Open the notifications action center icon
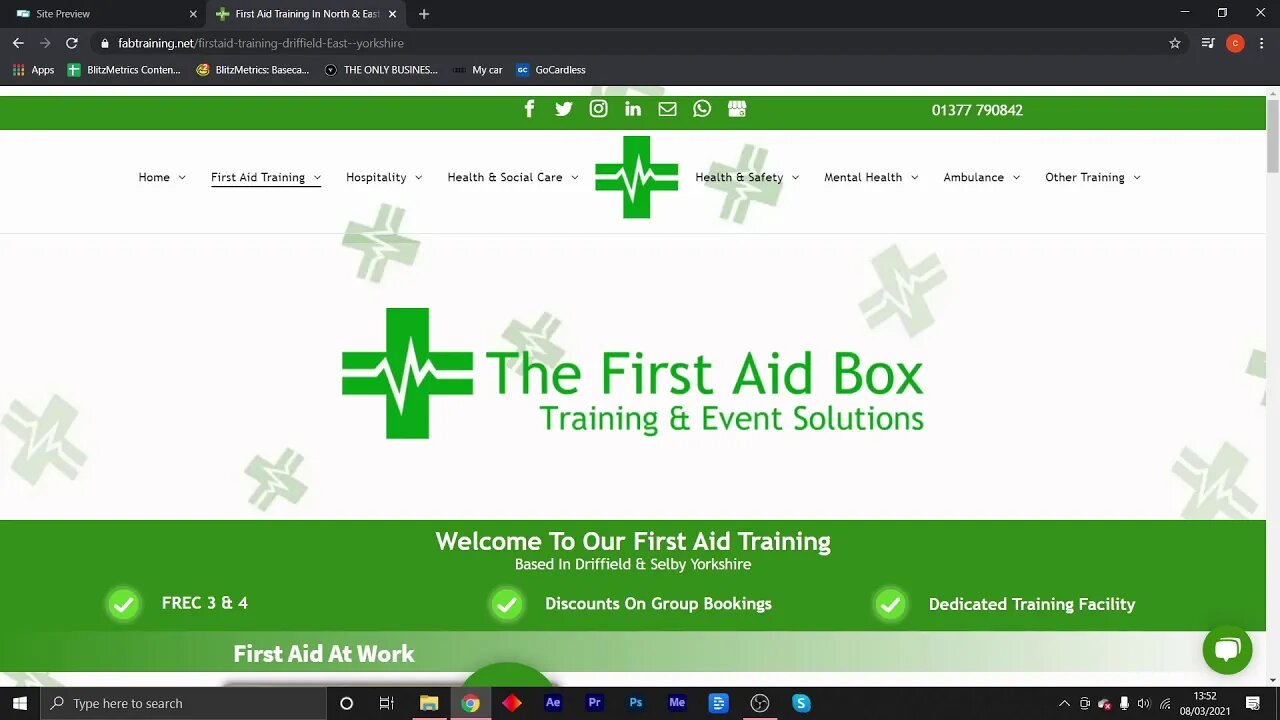 (x=1253, y=703)
